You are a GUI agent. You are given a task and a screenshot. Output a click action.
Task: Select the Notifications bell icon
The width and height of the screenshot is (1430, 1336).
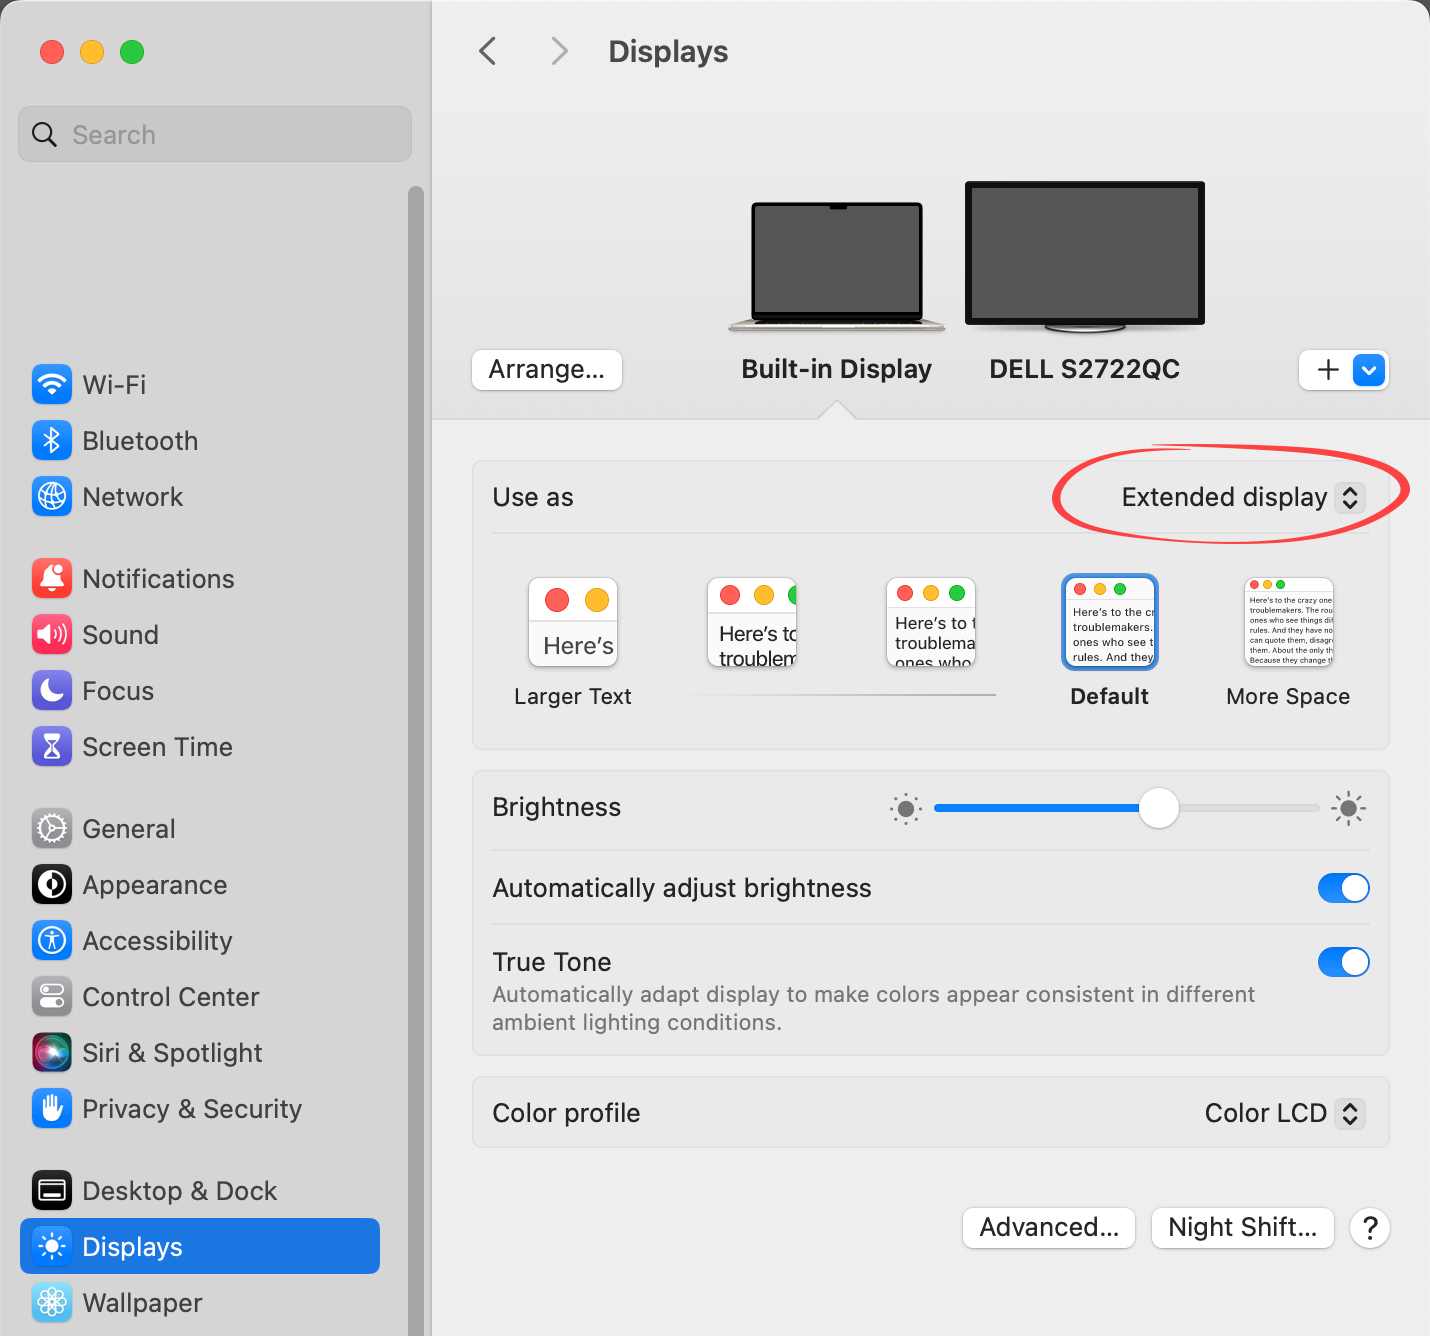click(51, 579)
